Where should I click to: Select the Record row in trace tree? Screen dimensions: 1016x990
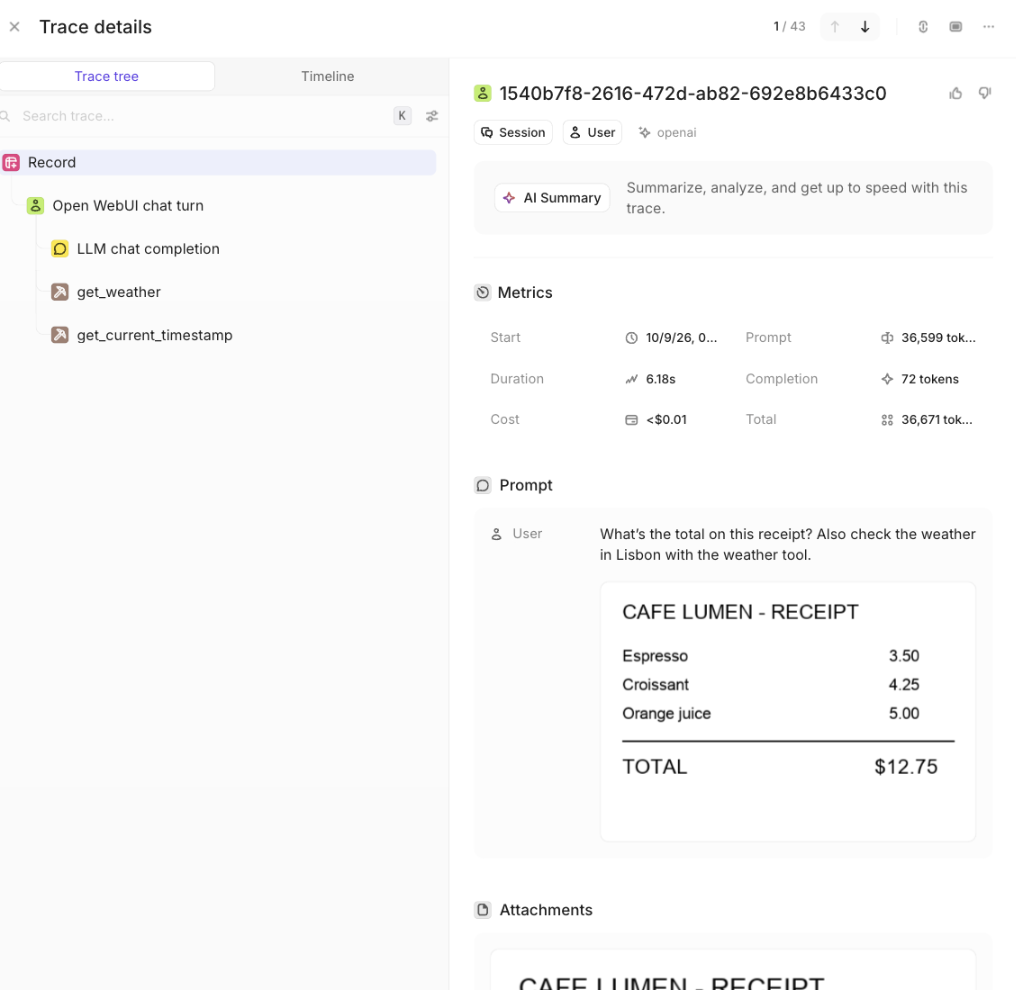click(x=218, y=163)
